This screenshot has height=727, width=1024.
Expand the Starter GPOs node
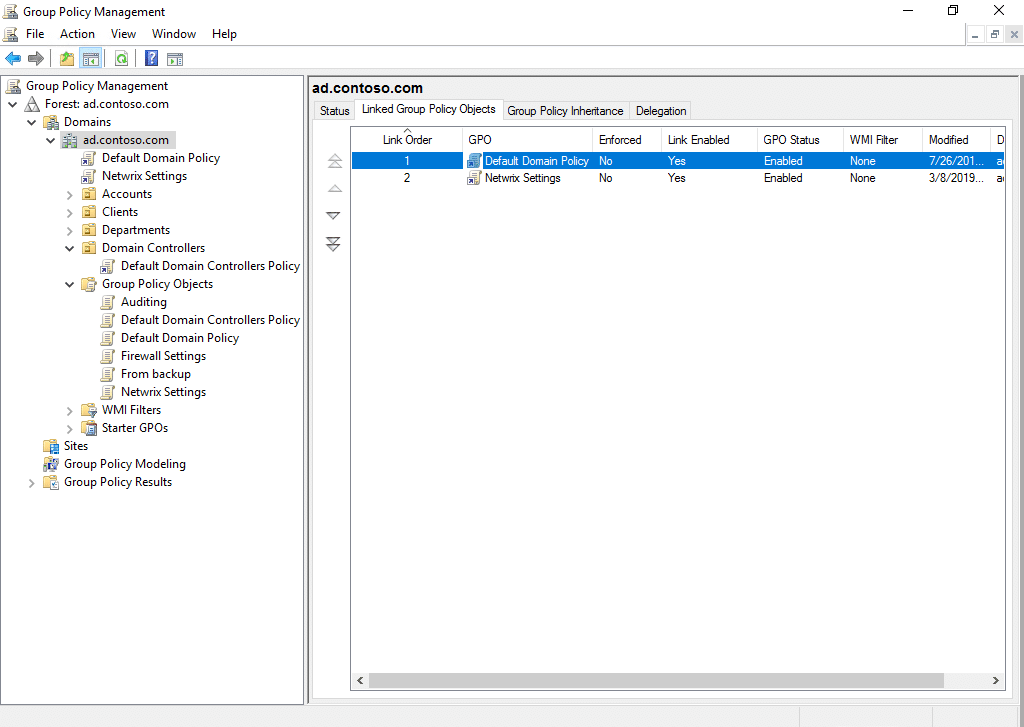70,428
